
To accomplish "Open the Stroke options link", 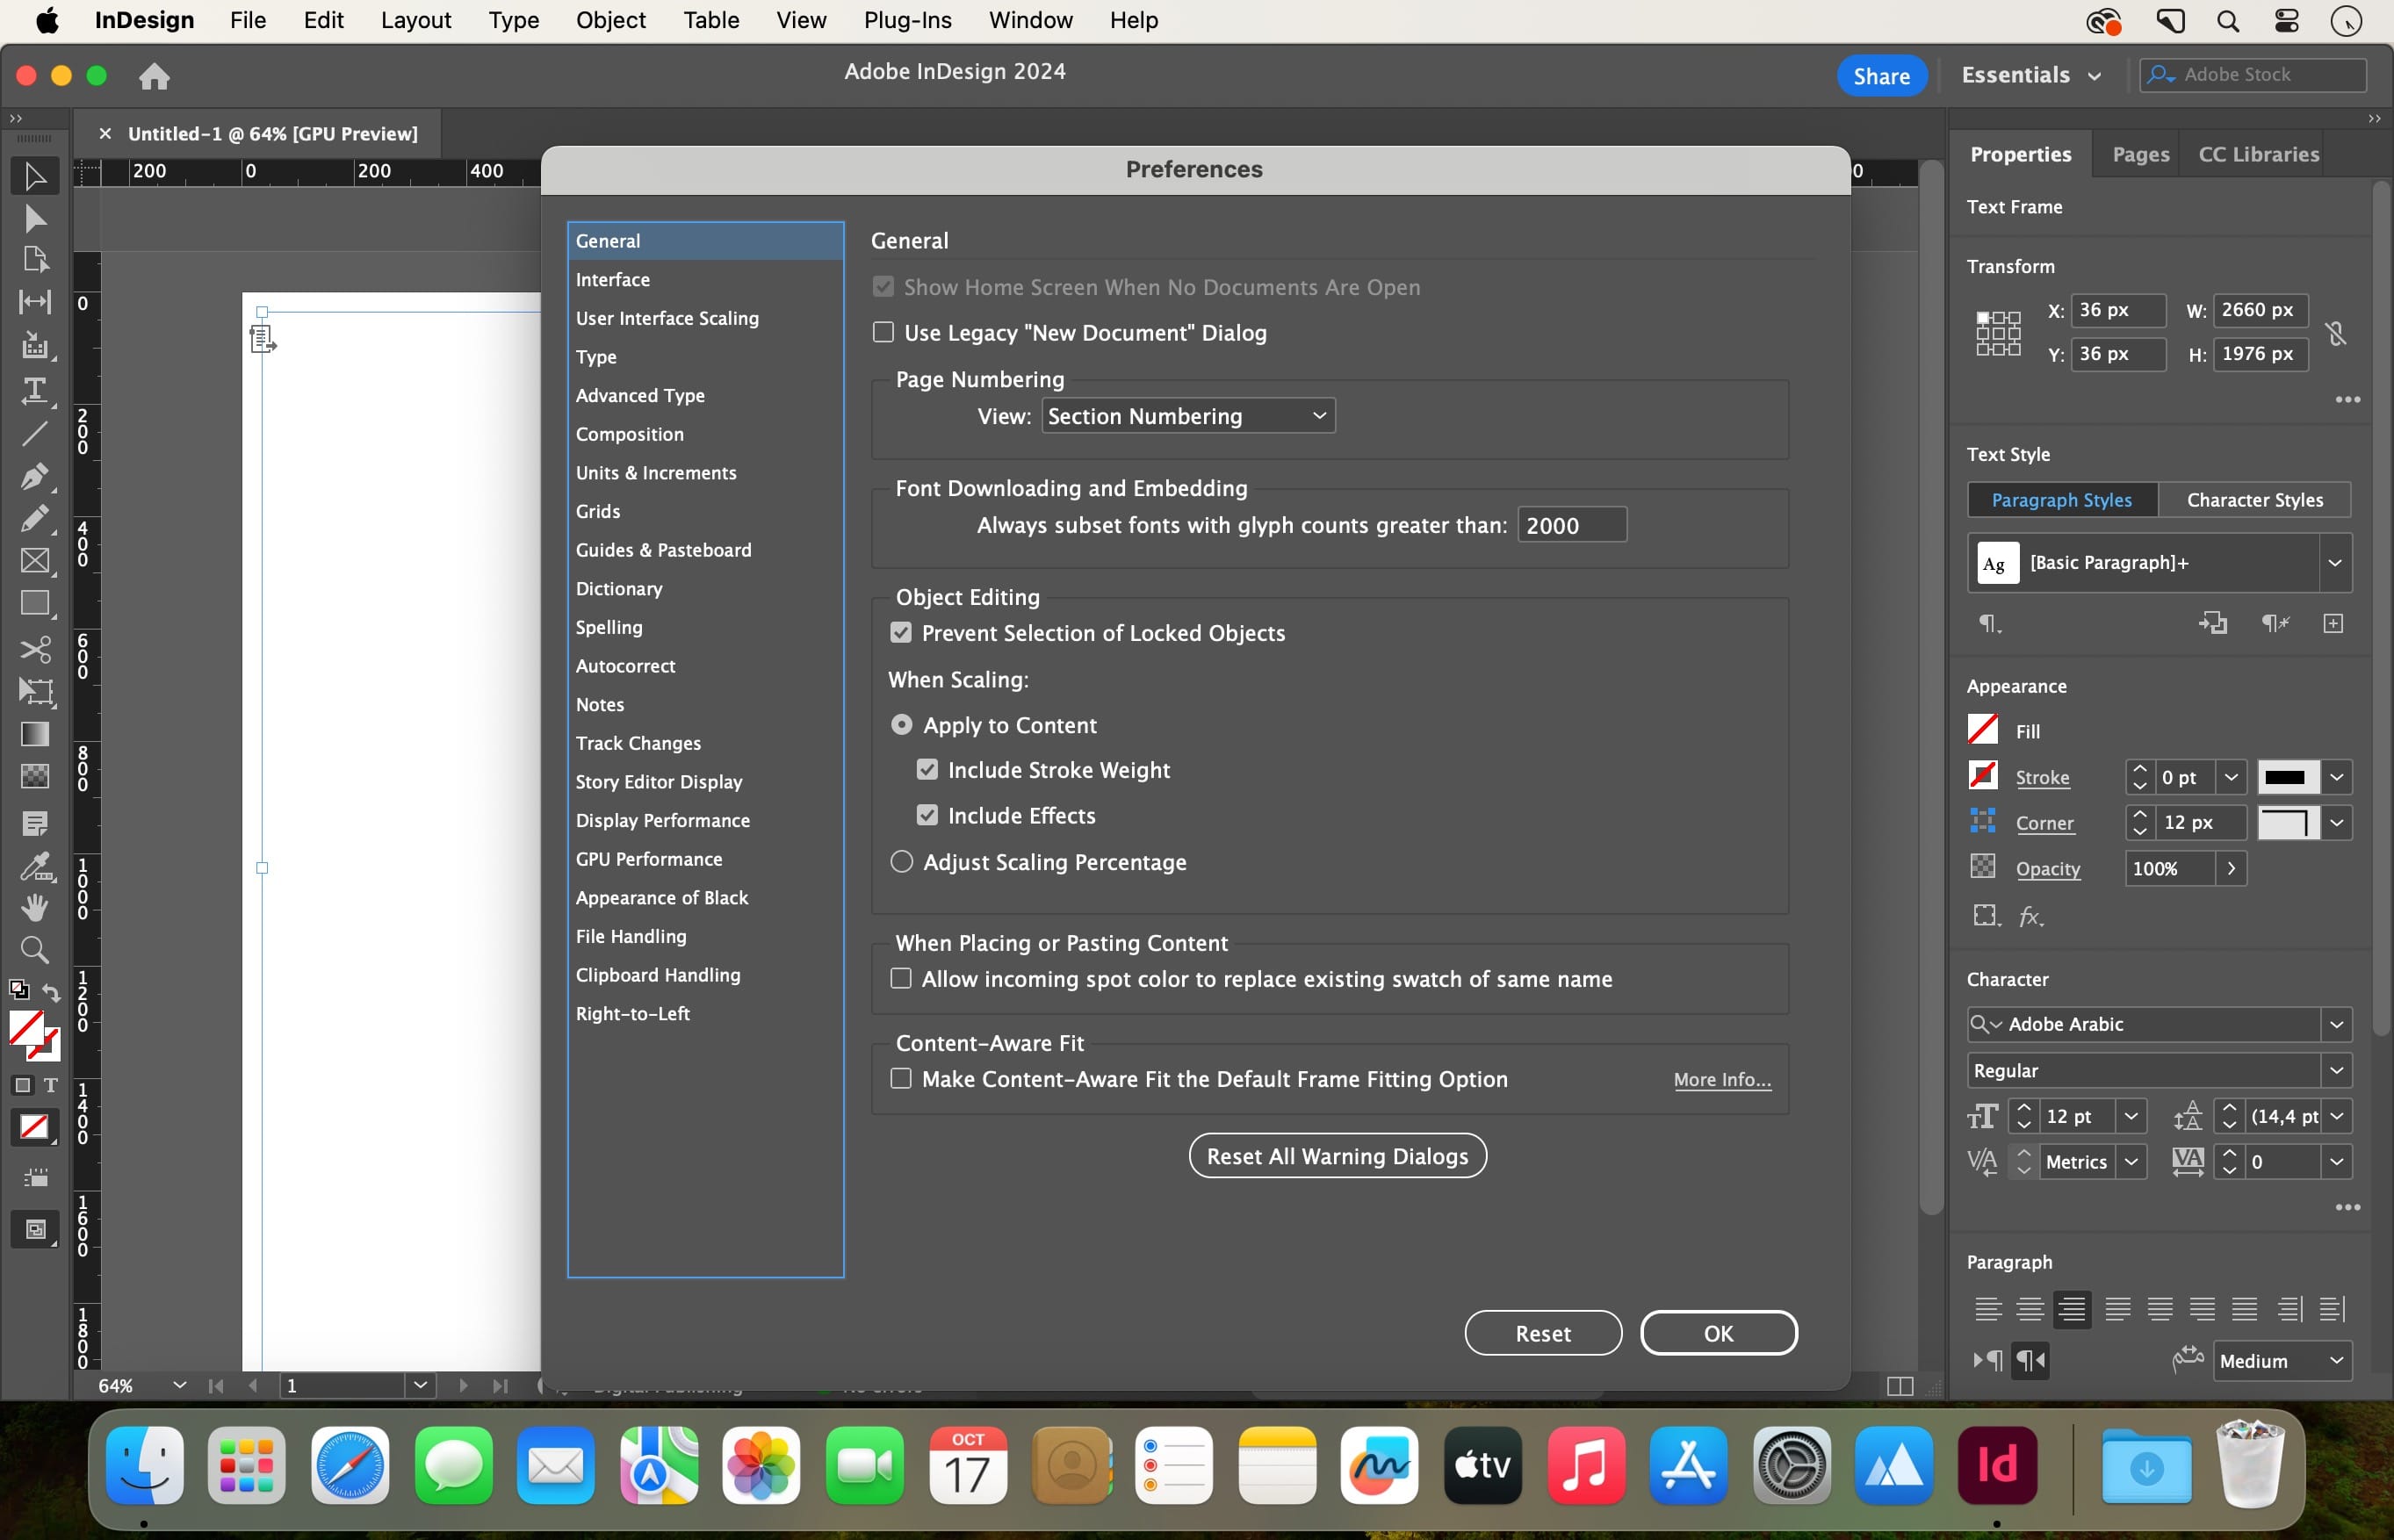I will point(2042,778).
